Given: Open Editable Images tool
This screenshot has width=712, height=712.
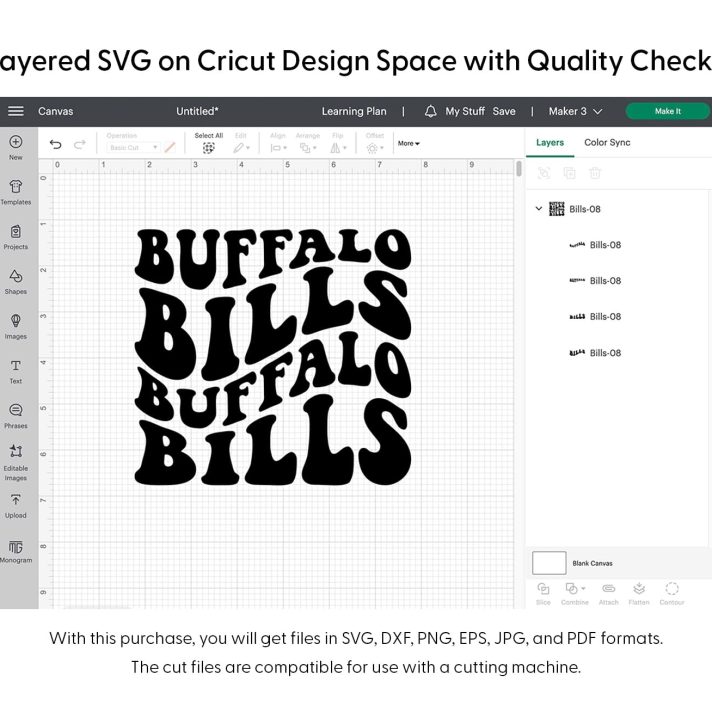Looking at the screenshot, I should click(x=15, y=462).
